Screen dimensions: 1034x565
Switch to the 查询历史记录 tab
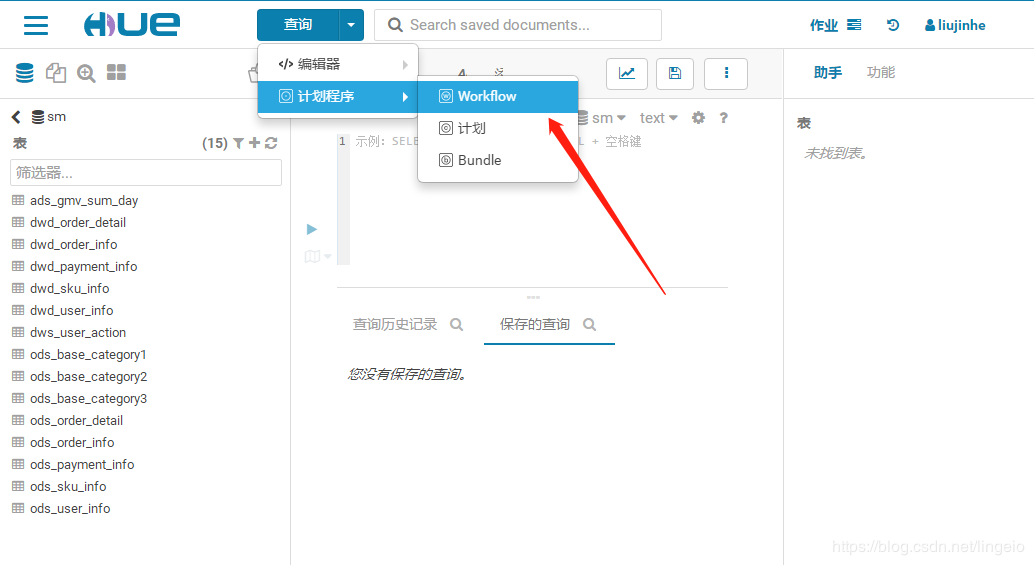click(394, 324)
